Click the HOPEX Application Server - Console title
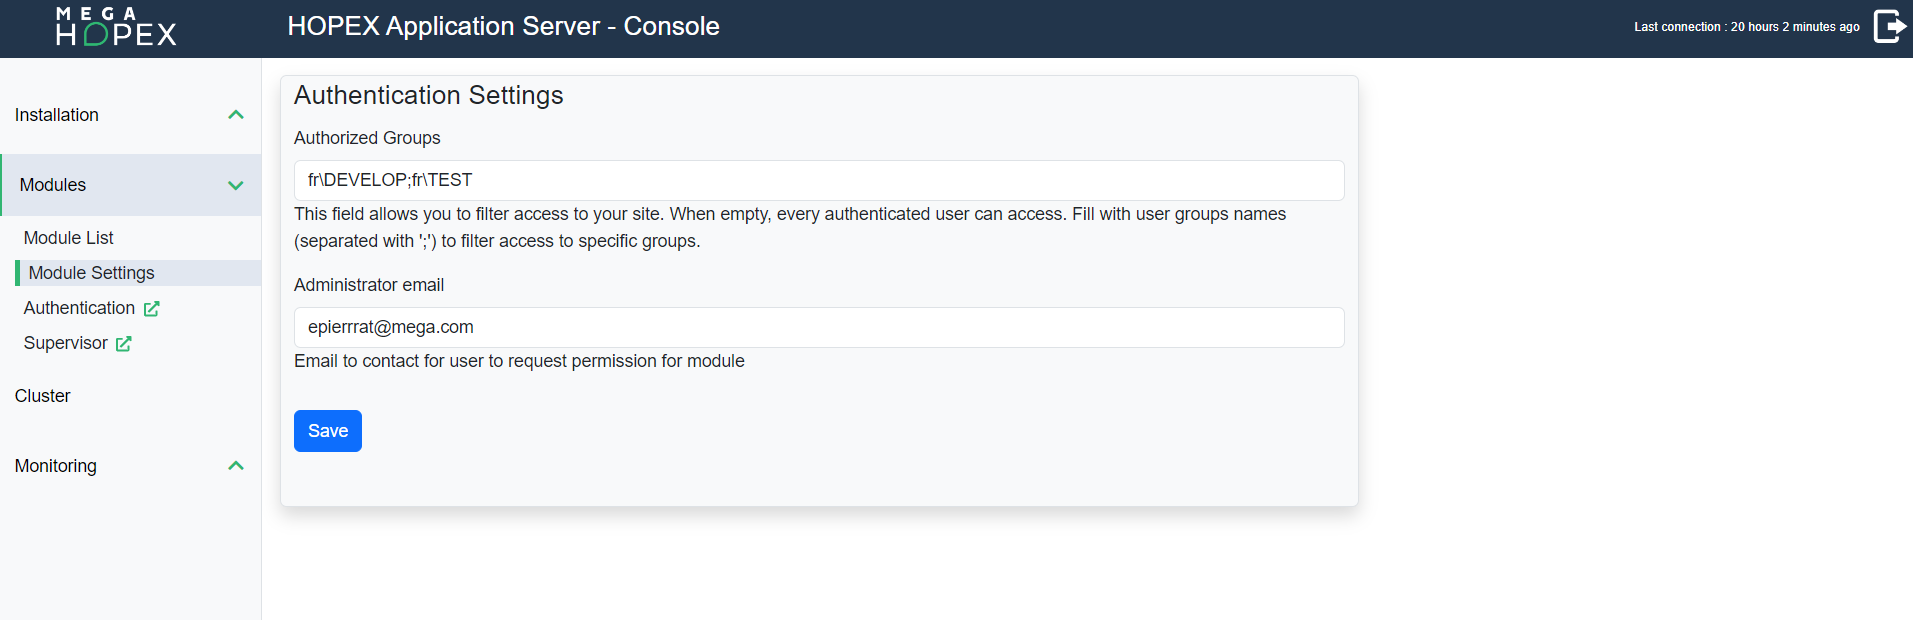 point(503,26)
